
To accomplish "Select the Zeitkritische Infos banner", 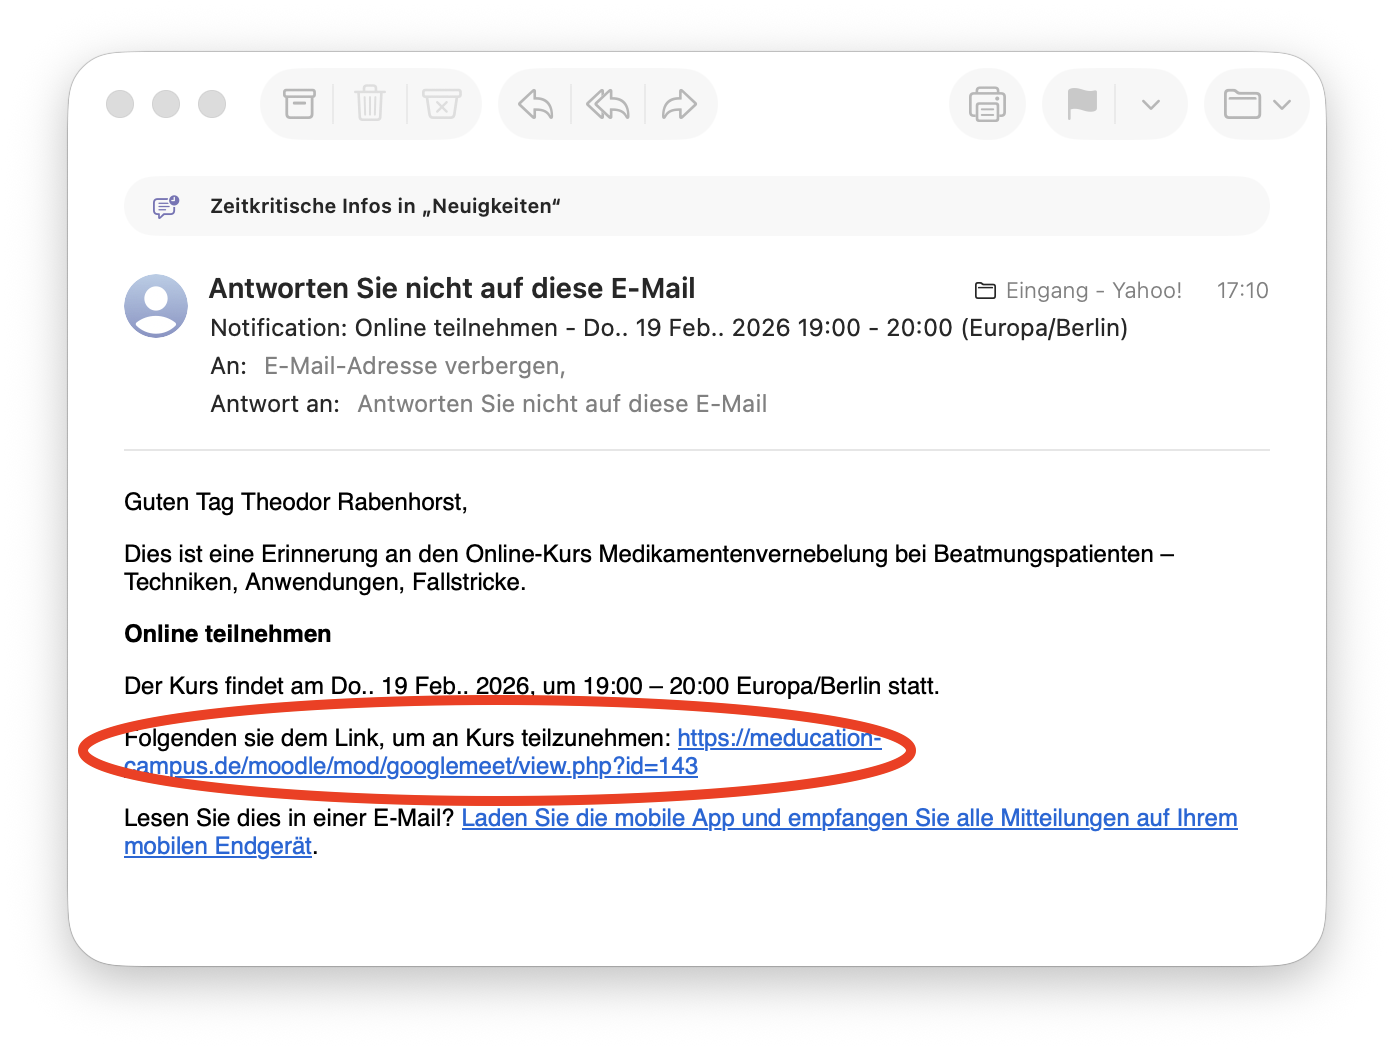I will (x=385, y=206).
